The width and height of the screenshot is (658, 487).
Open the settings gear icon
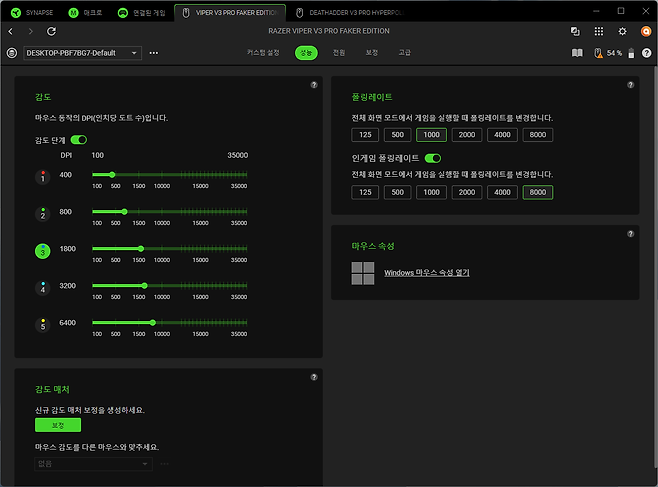click(622, 31)
